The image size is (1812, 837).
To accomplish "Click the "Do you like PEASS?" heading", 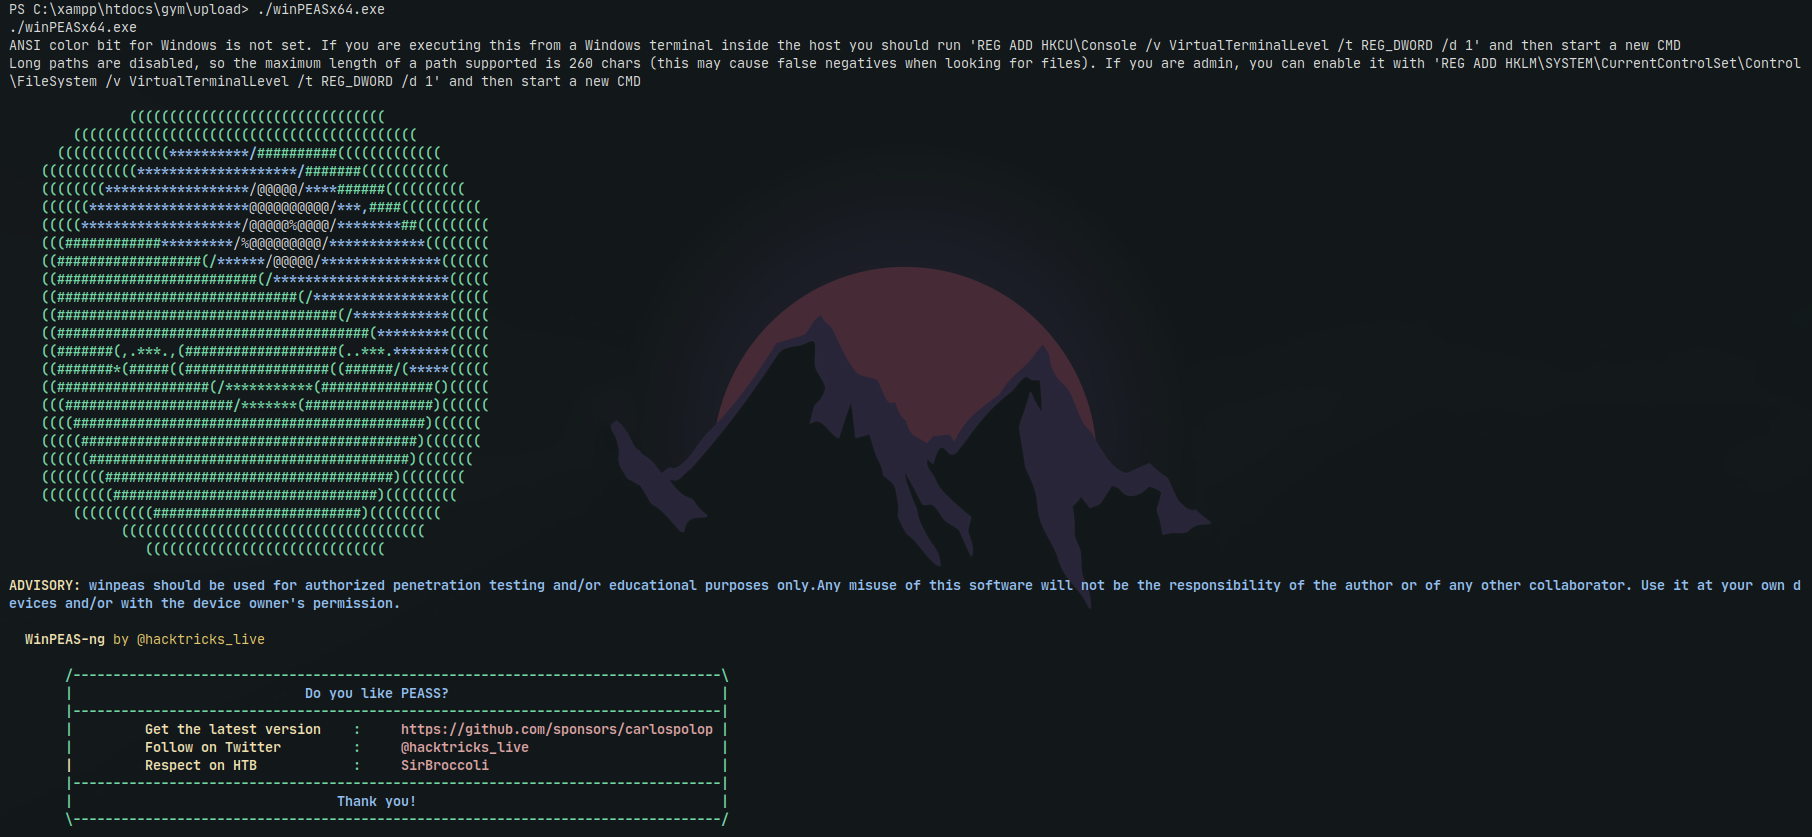I will tap(376, 693).
